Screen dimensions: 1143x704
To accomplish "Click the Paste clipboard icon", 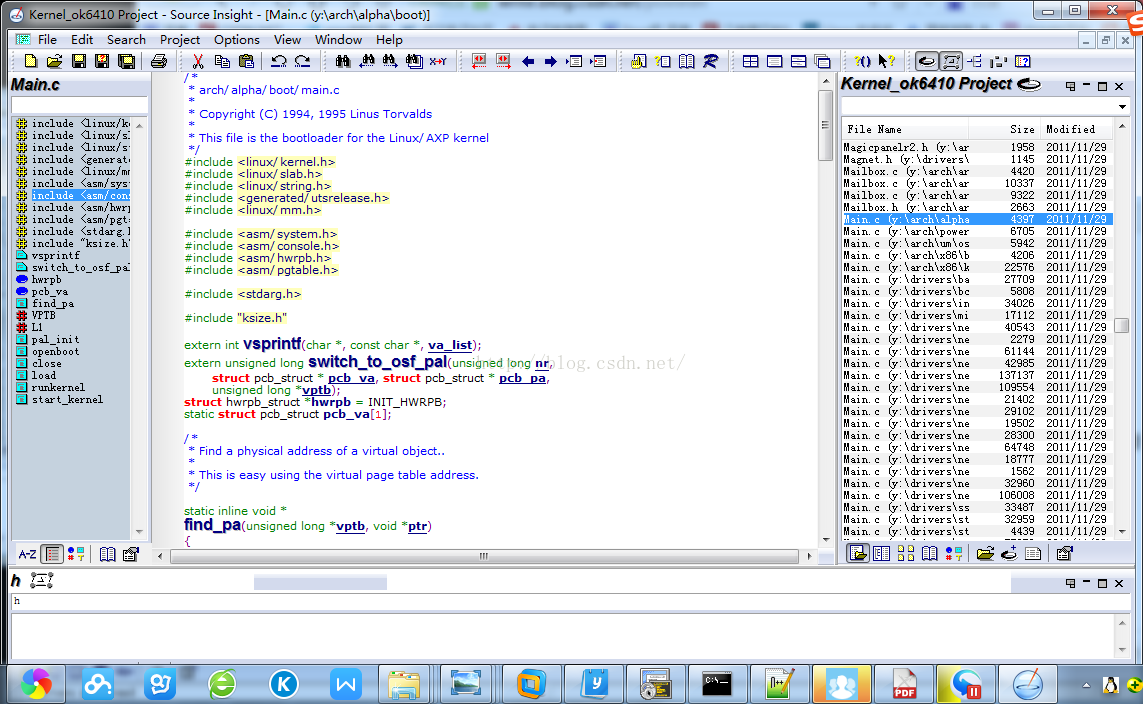I will (x=246, y=61).
